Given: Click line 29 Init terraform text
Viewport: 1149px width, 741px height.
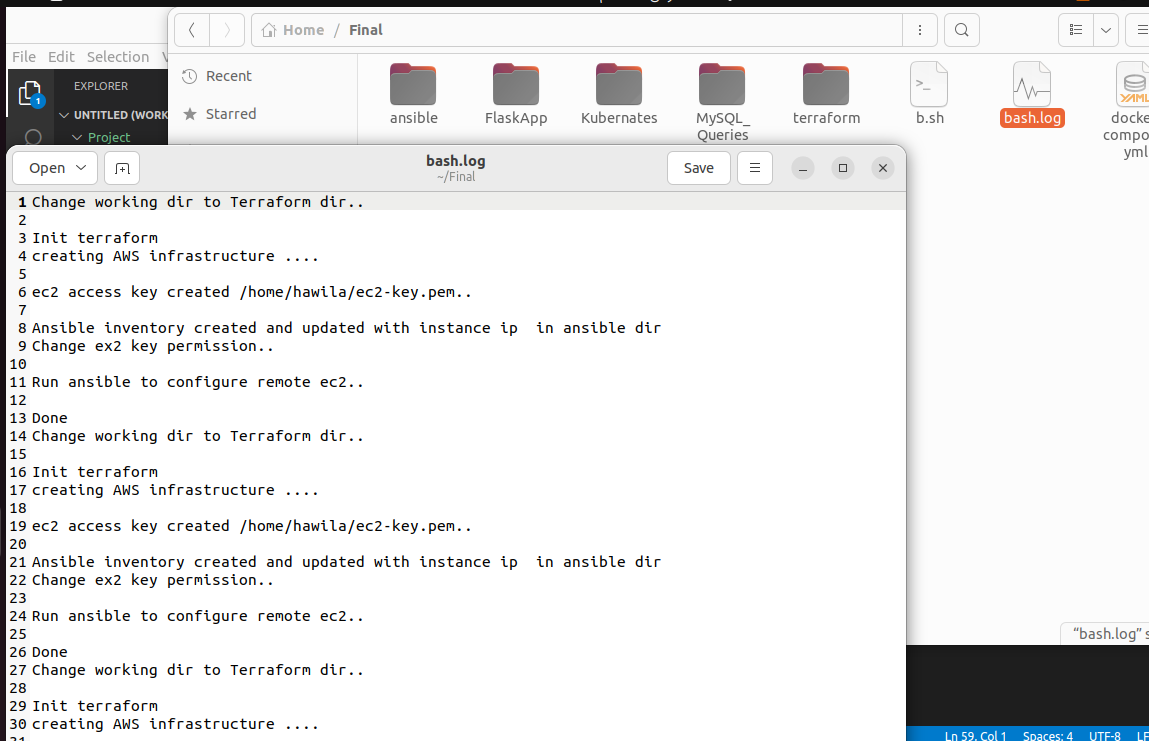Looking at the screenshot, I should pyautogui.click(x=95, y=707).
